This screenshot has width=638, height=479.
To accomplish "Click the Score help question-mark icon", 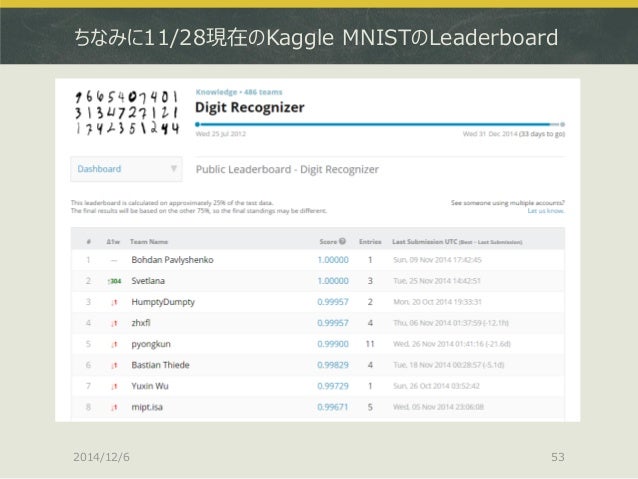I will pos(343,241).
